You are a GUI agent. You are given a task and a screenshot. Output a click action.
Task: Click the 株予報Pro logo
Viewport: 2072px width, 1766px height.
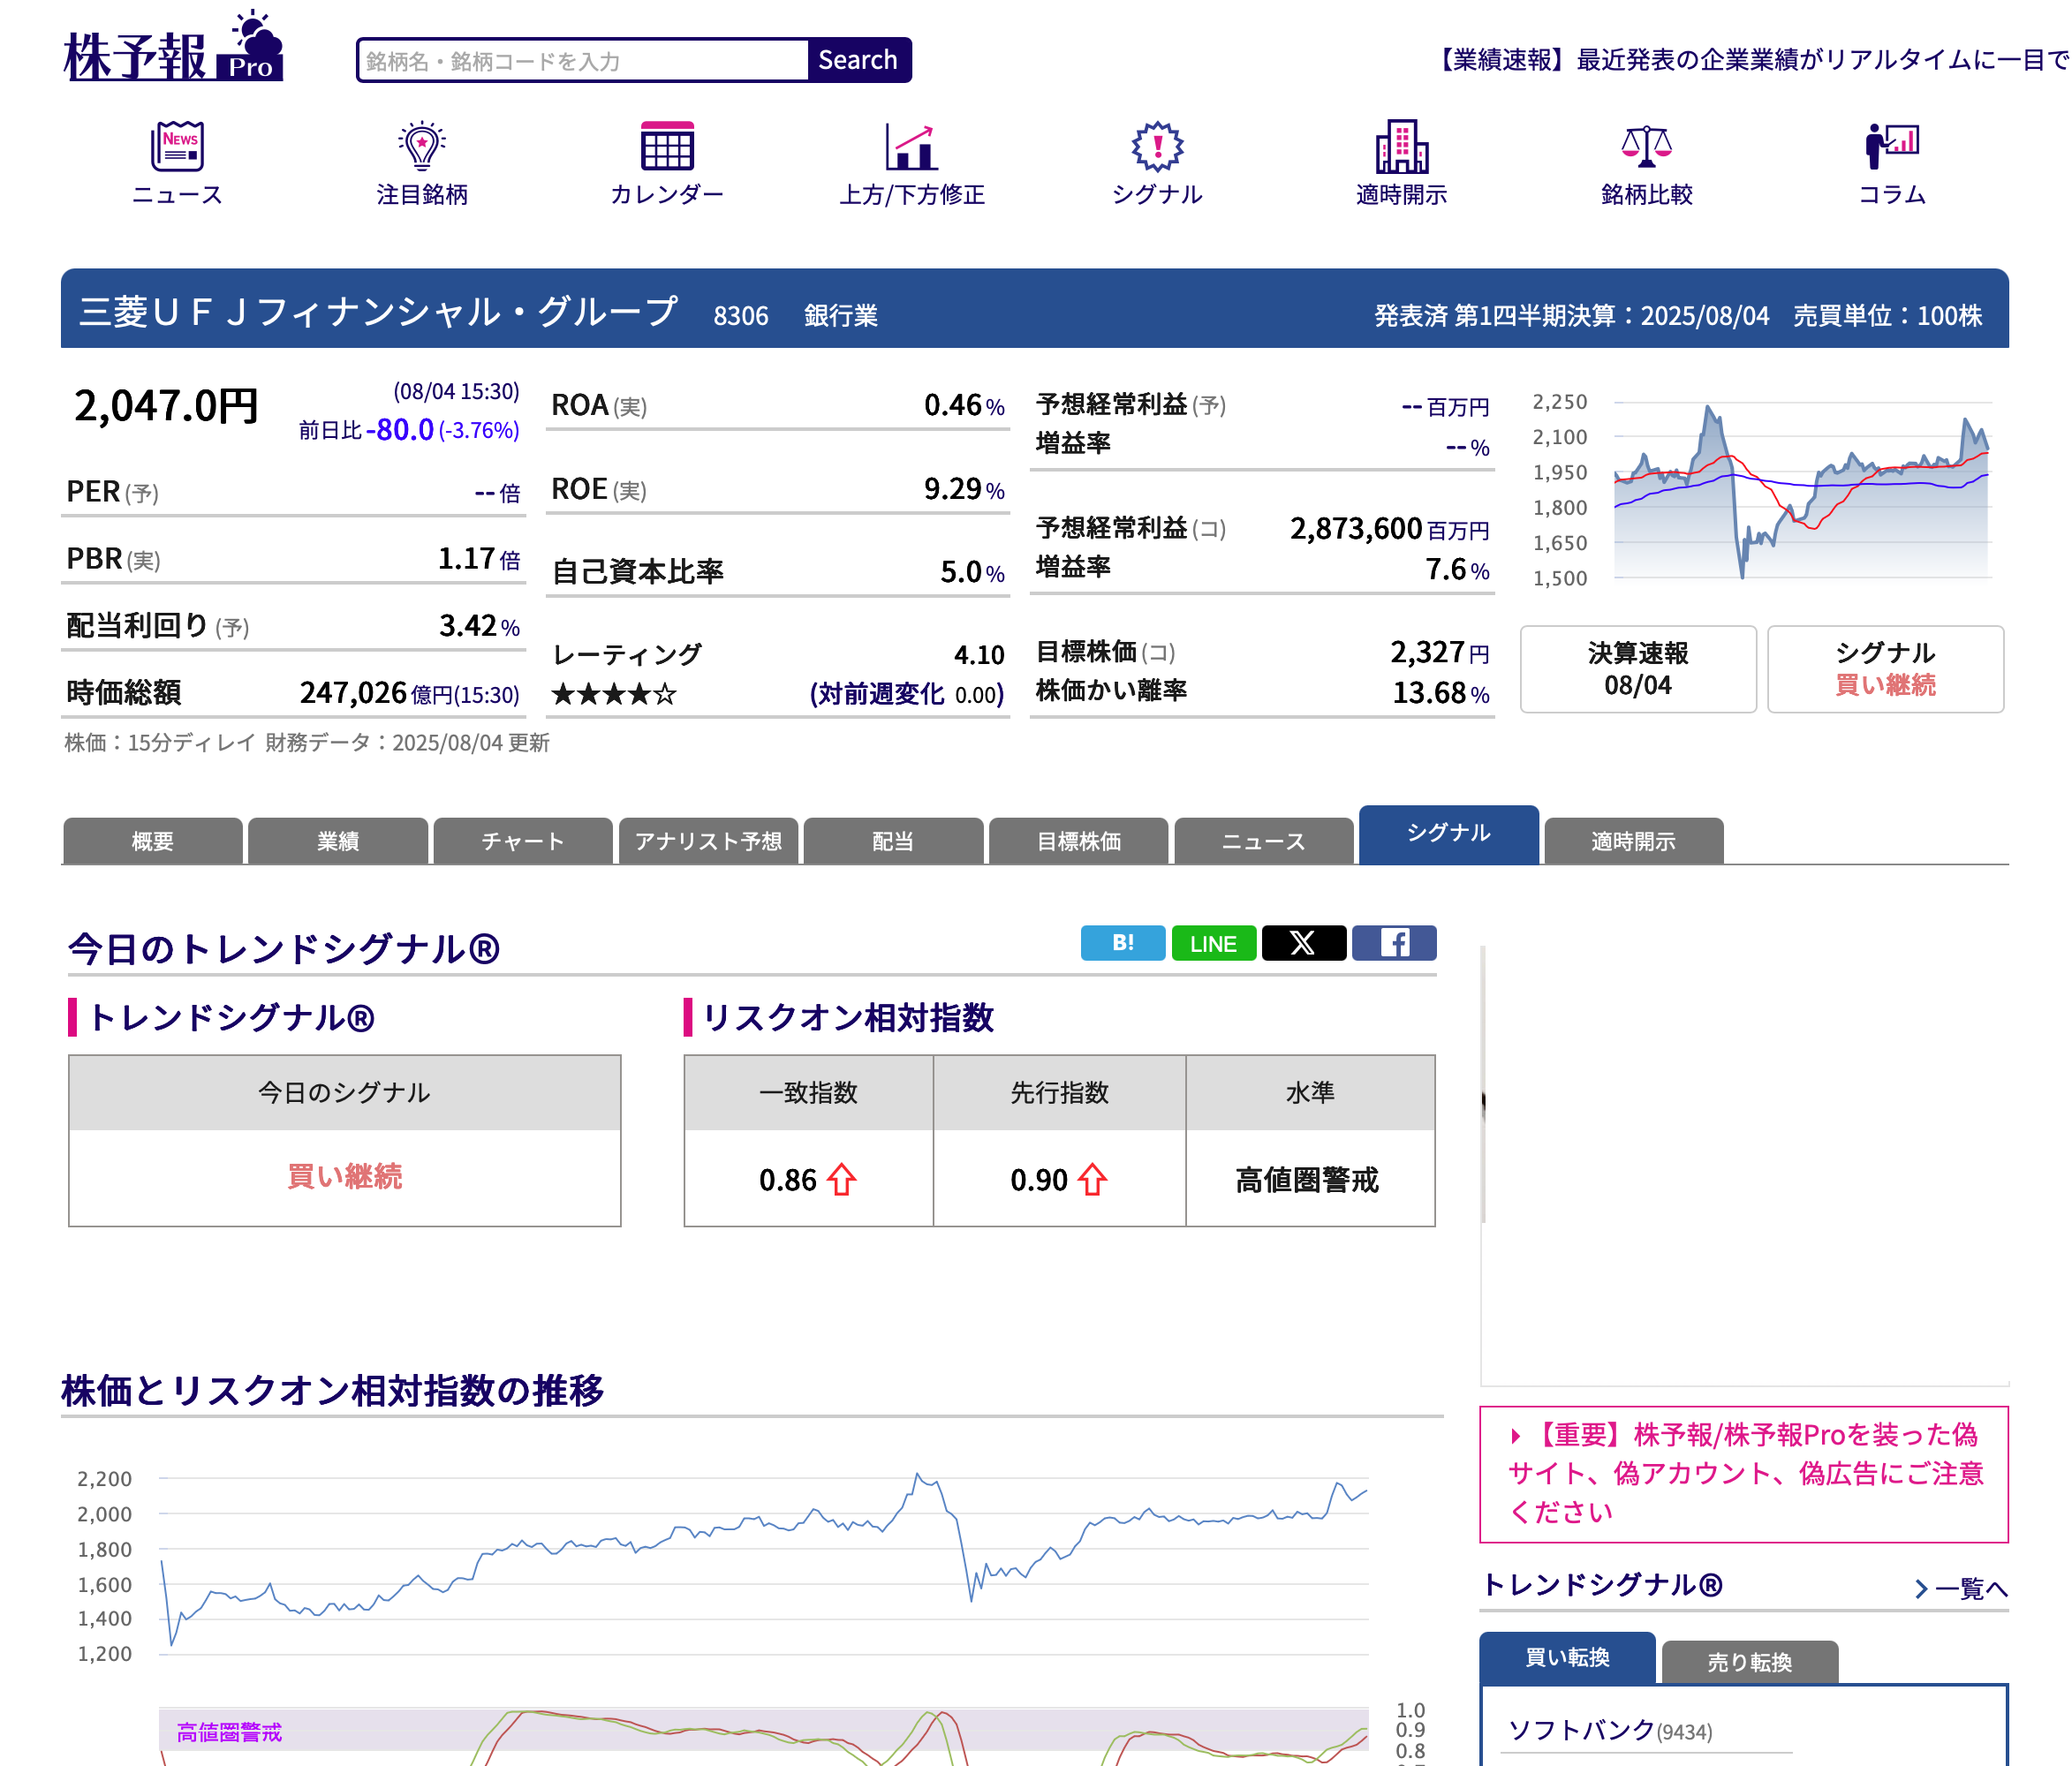click(x=174, y=47)
